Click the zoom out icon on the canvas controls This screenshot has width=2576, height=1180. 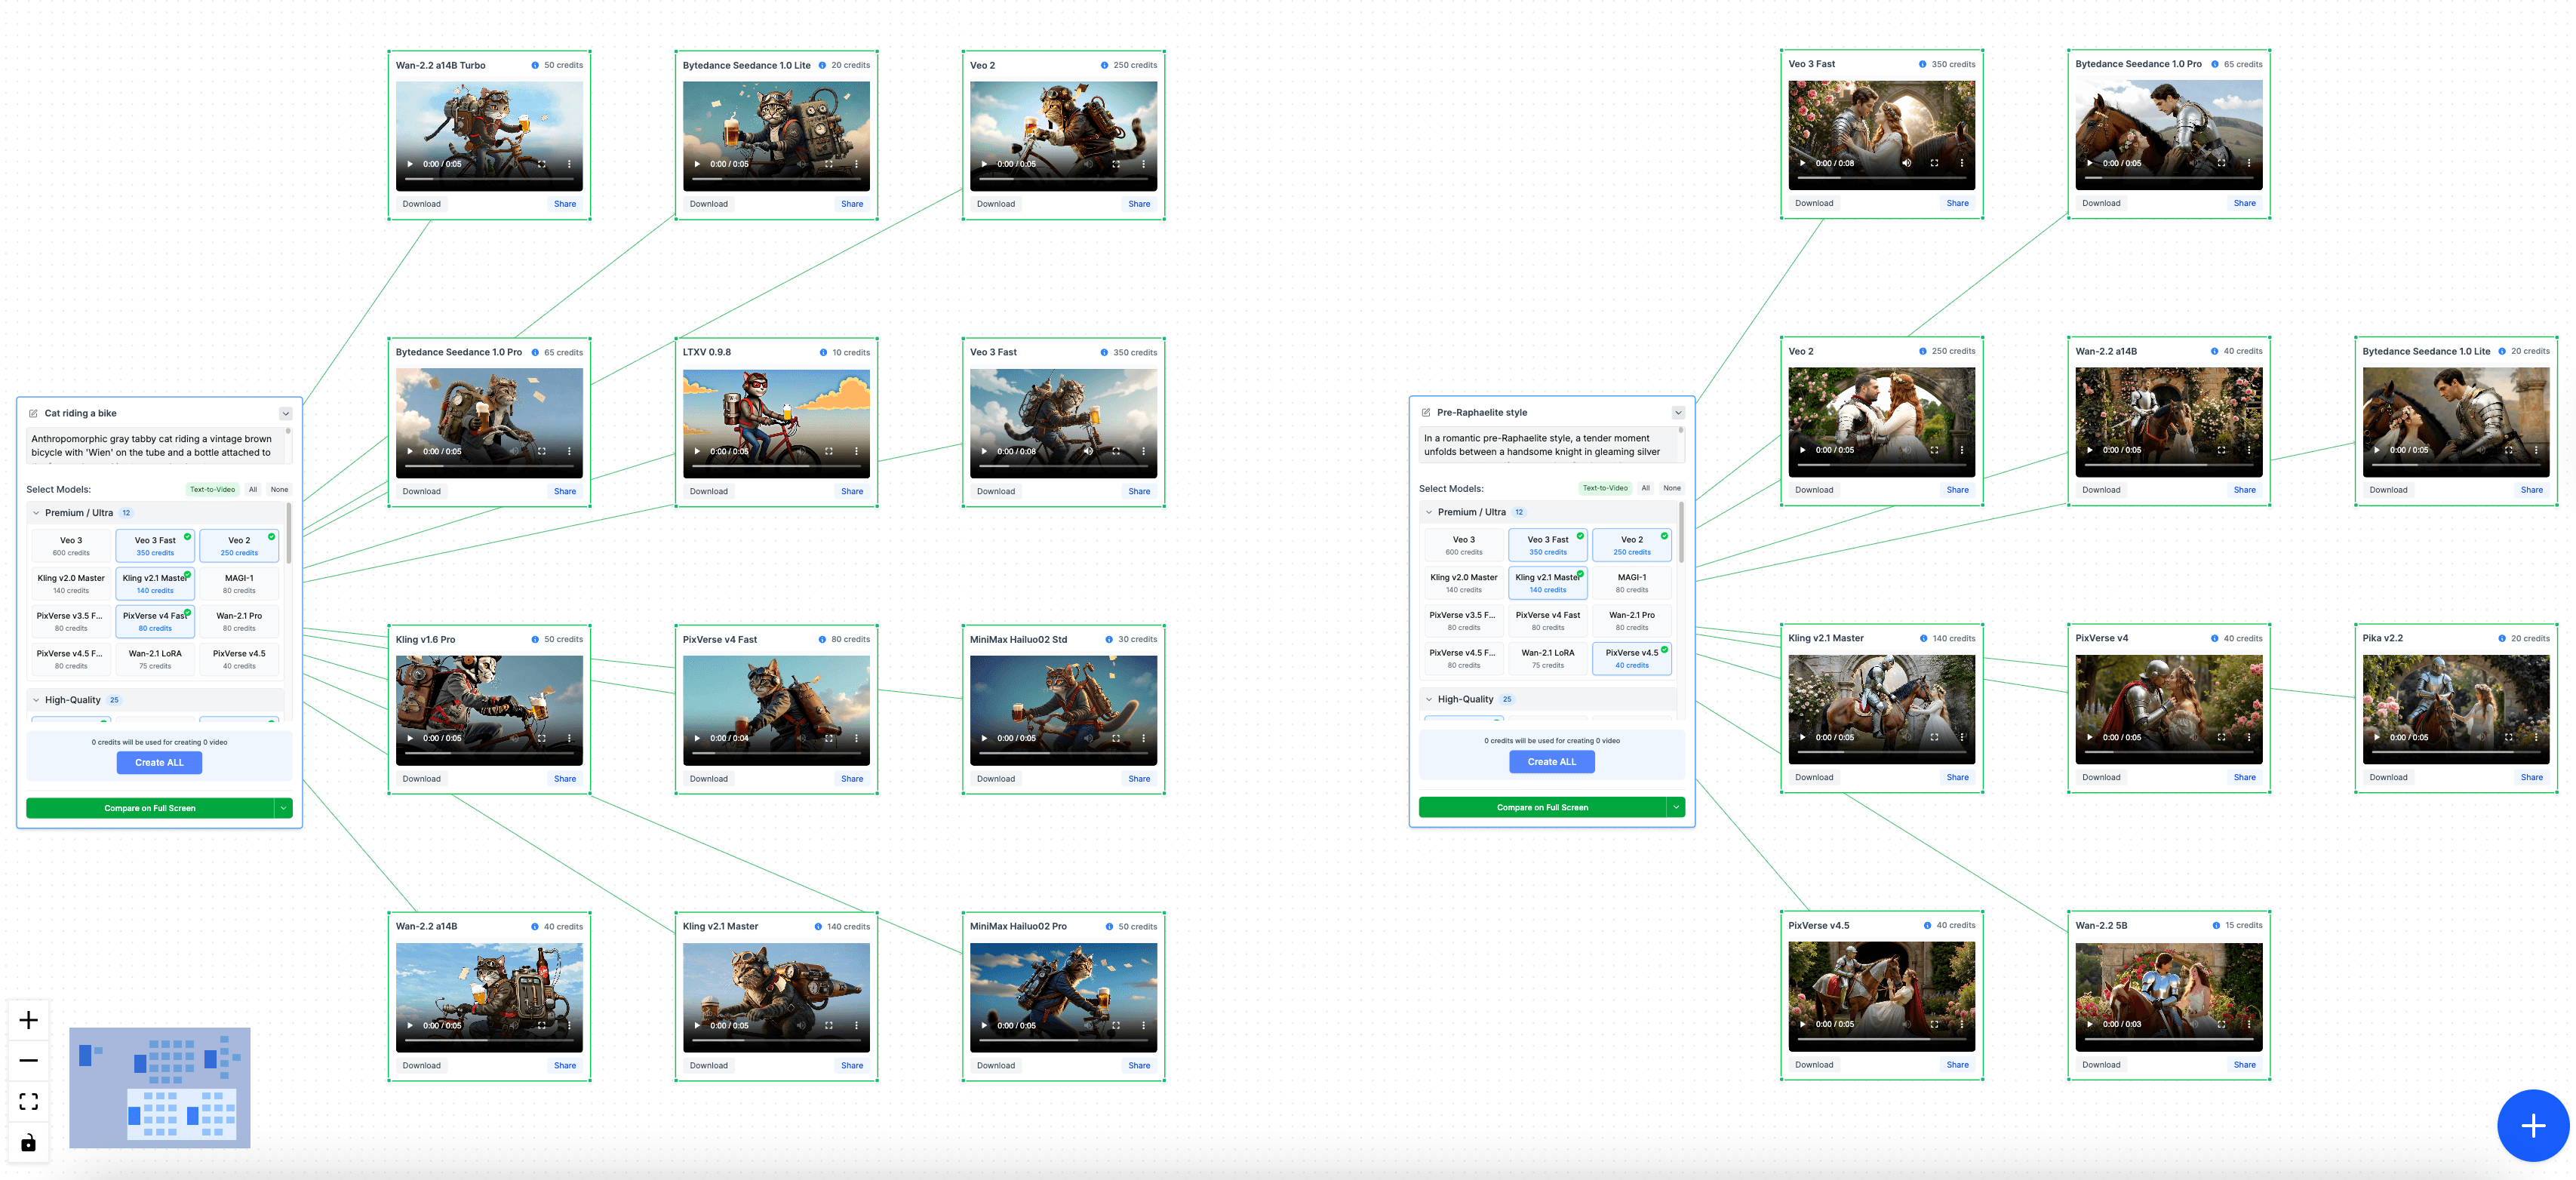click(x=29, y=1060)
